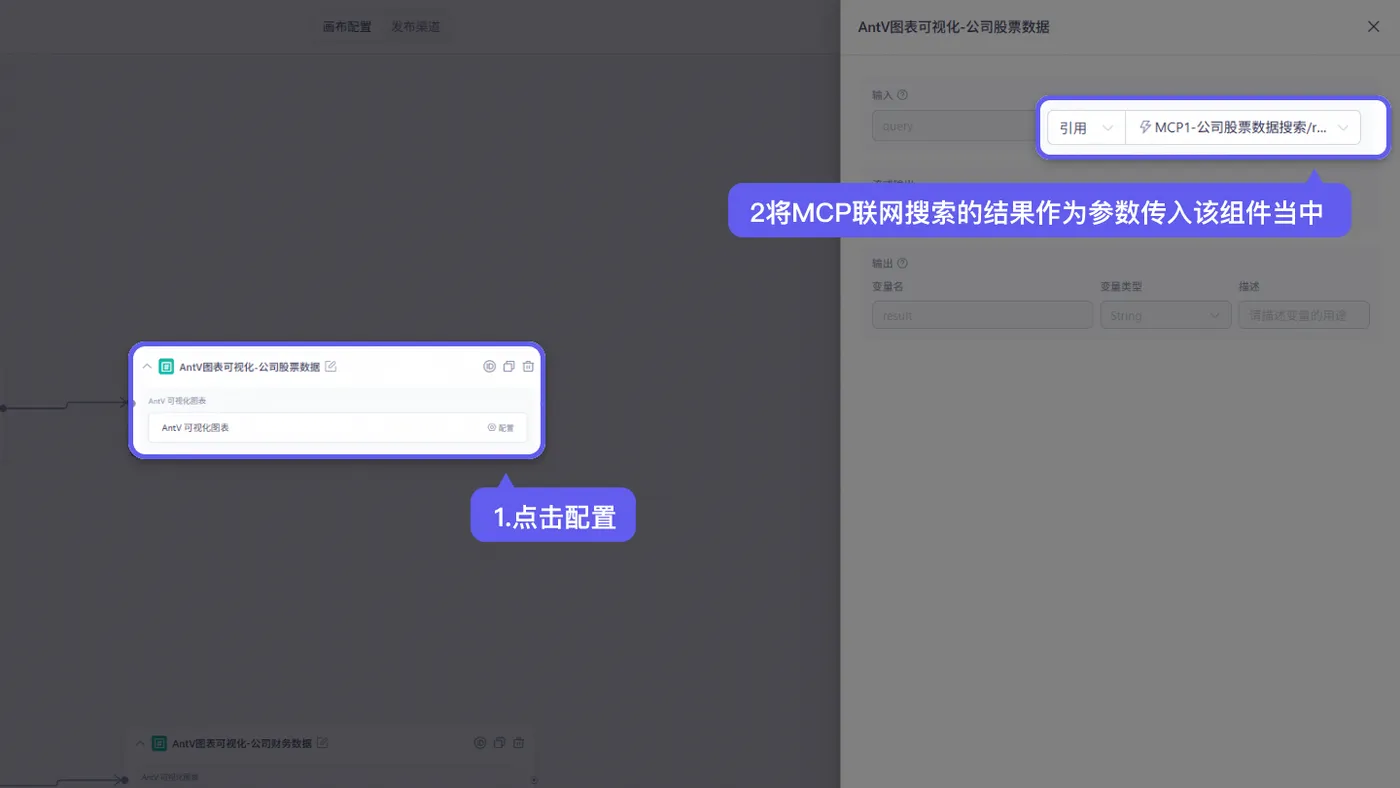Delete the 公司财务数据 node
1400x788 pixels.
(519, 743)
